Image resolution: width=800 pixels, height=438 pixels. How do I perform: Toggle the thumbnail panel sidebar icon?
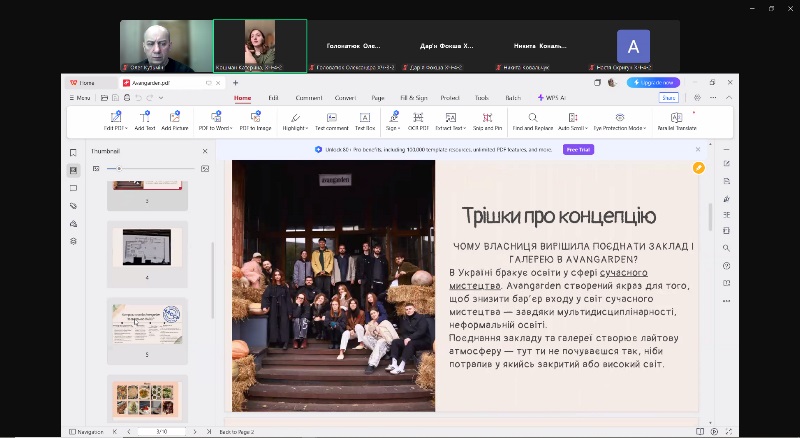pos(73,170)
